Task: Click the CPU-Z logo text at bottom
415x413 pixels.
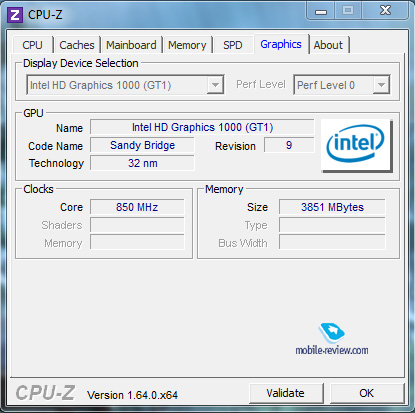Action: (45, 393)
